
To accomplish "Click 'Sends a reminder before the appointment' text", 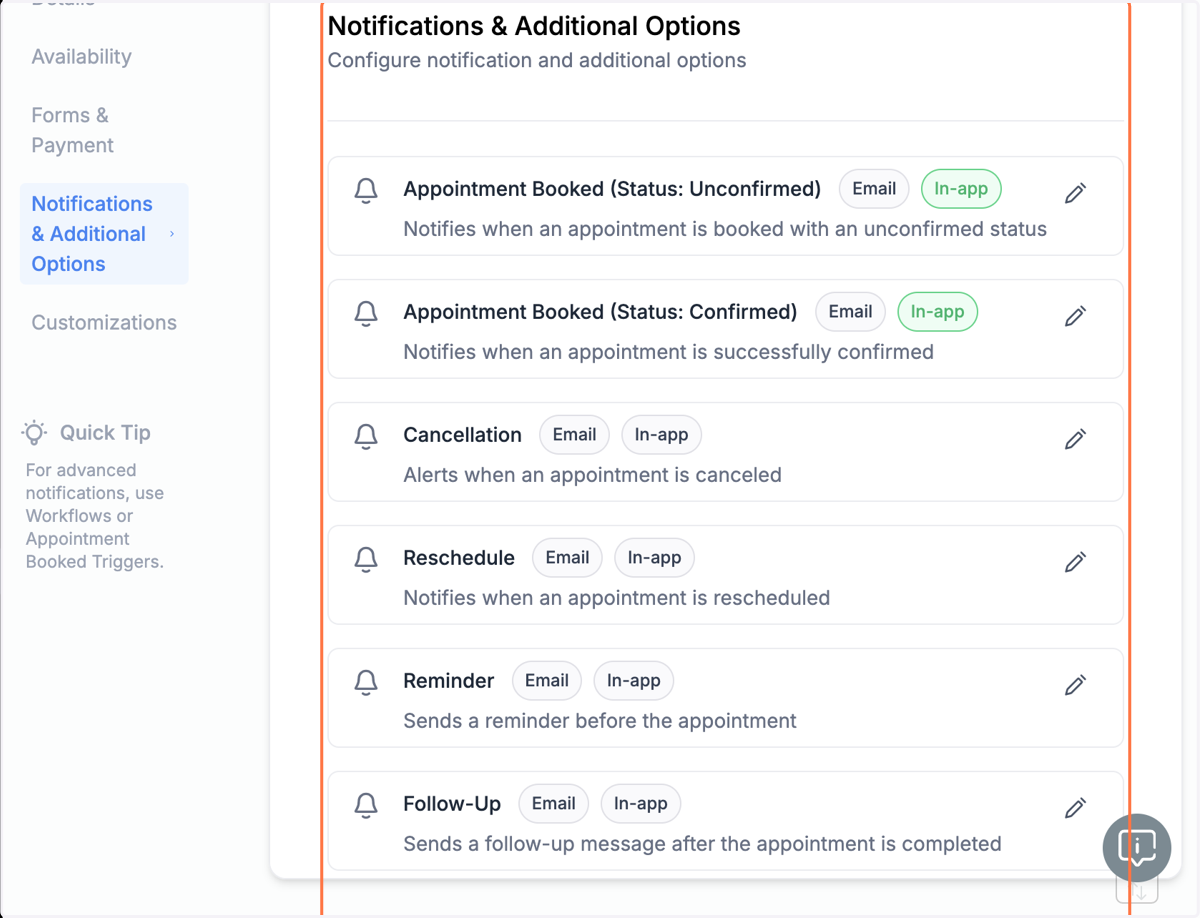I will (600, 721).
